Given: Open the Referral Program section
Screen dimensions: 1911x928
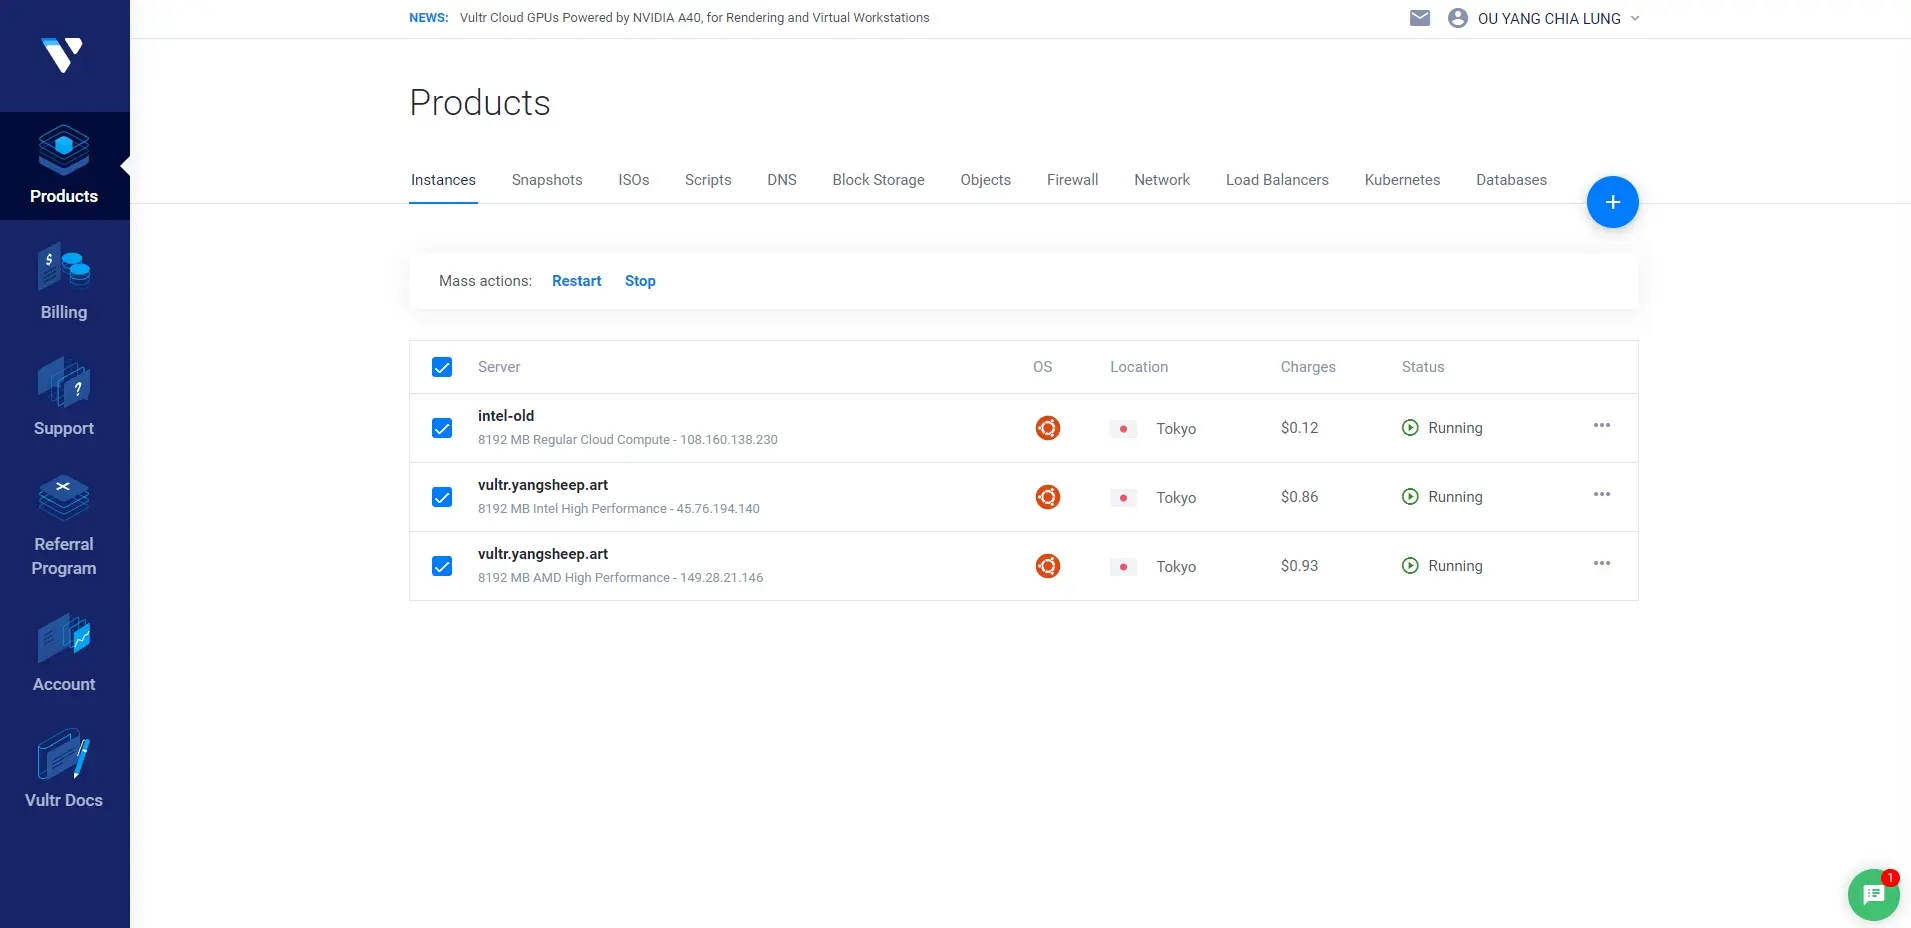Looking at the screenshot, I should point(64,526).
